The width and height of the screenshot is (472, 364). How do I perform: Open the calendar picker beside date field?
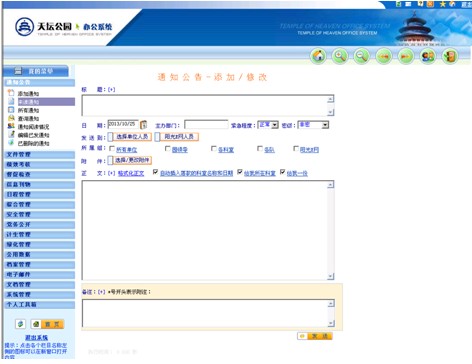144,125
